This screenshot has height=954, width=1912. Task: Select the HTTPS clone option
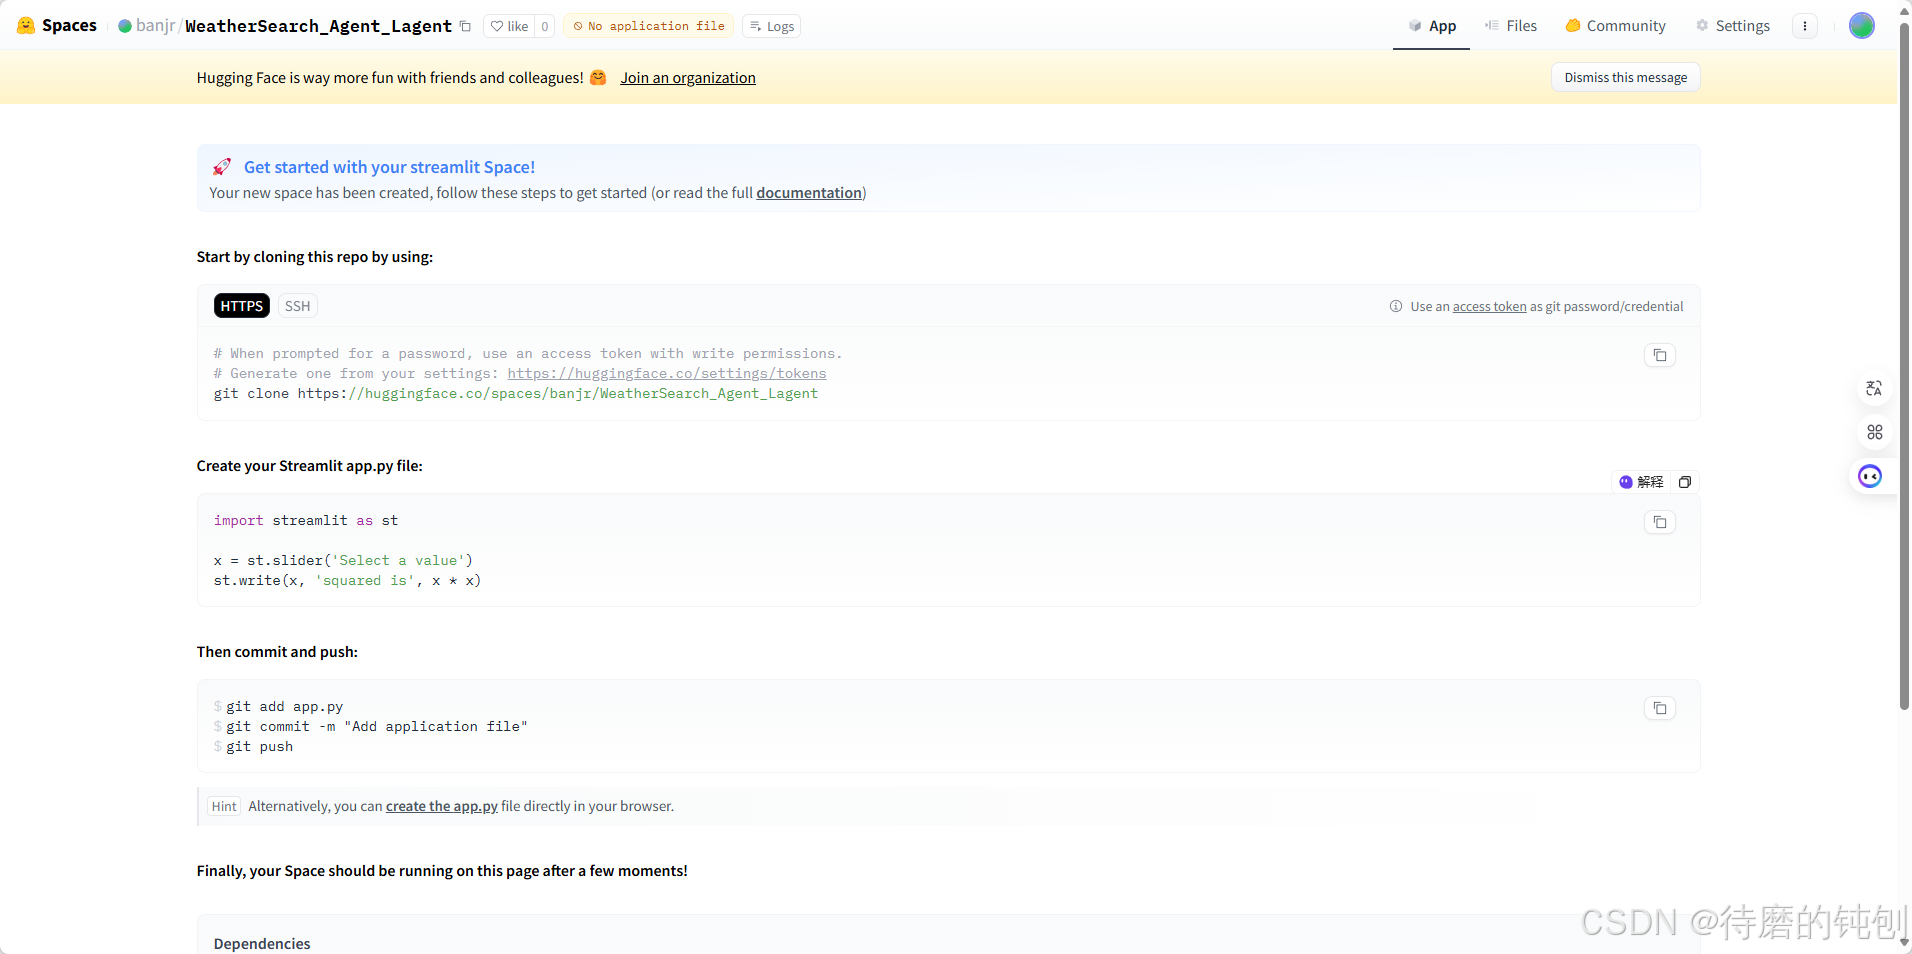tap(242, 306)
